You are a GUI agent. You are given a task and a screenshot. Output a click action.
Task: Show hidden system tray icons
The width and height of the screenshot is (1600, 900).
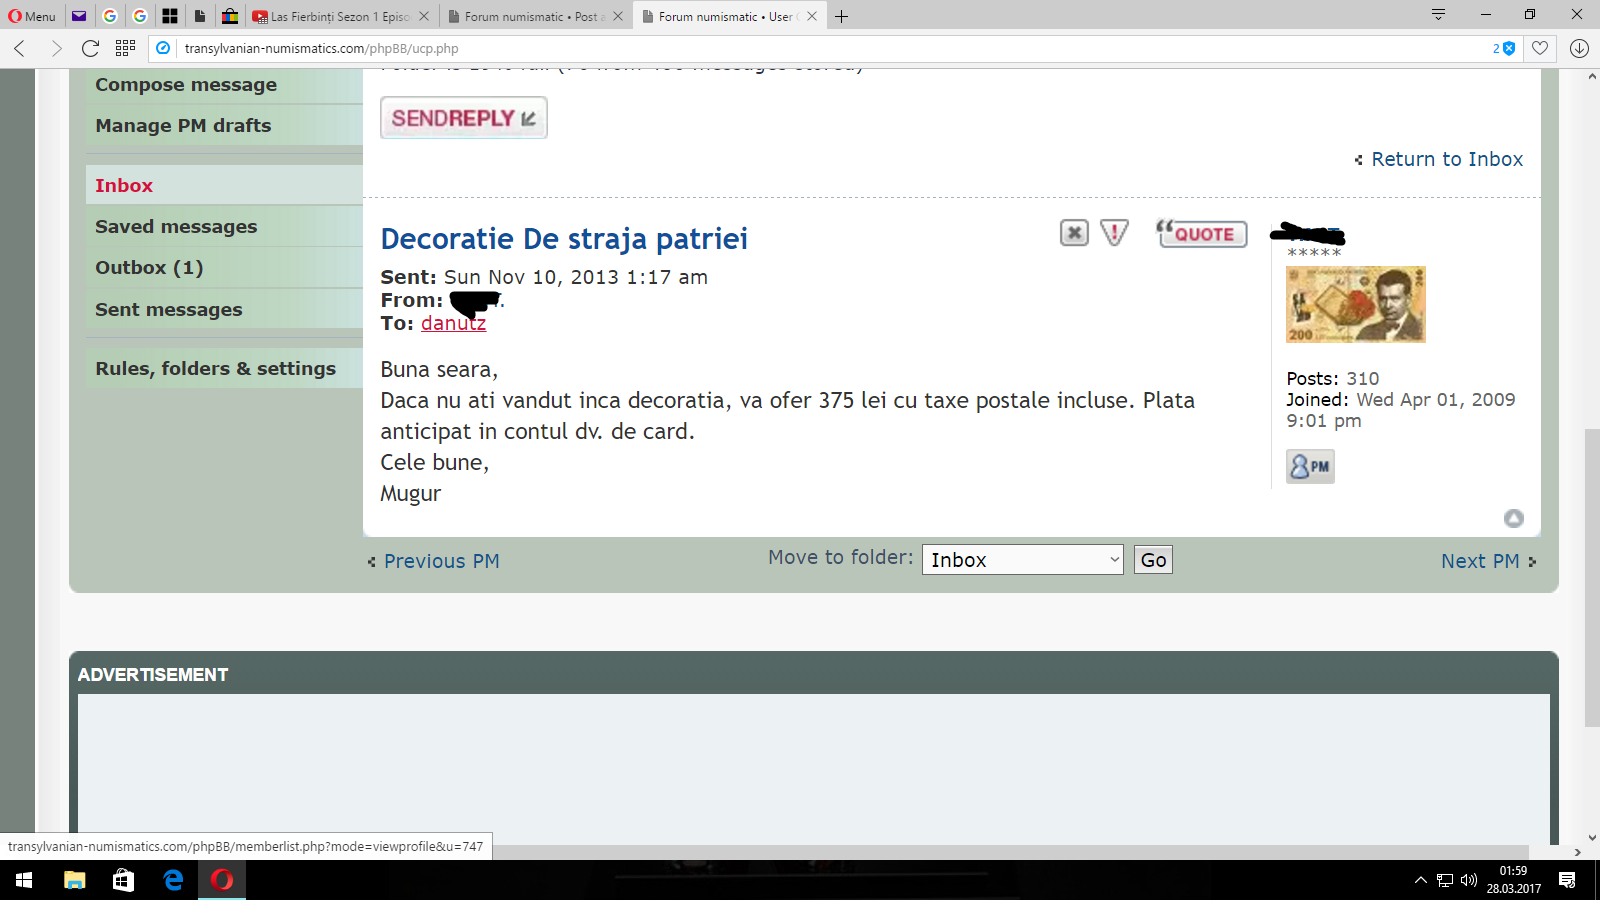tap(1420, 880)
